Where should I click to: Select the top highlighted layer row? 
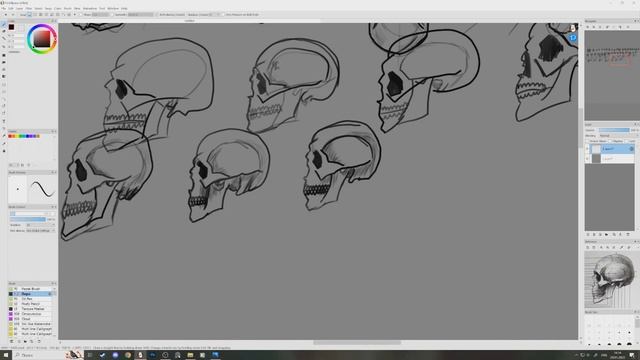[610, 149]
